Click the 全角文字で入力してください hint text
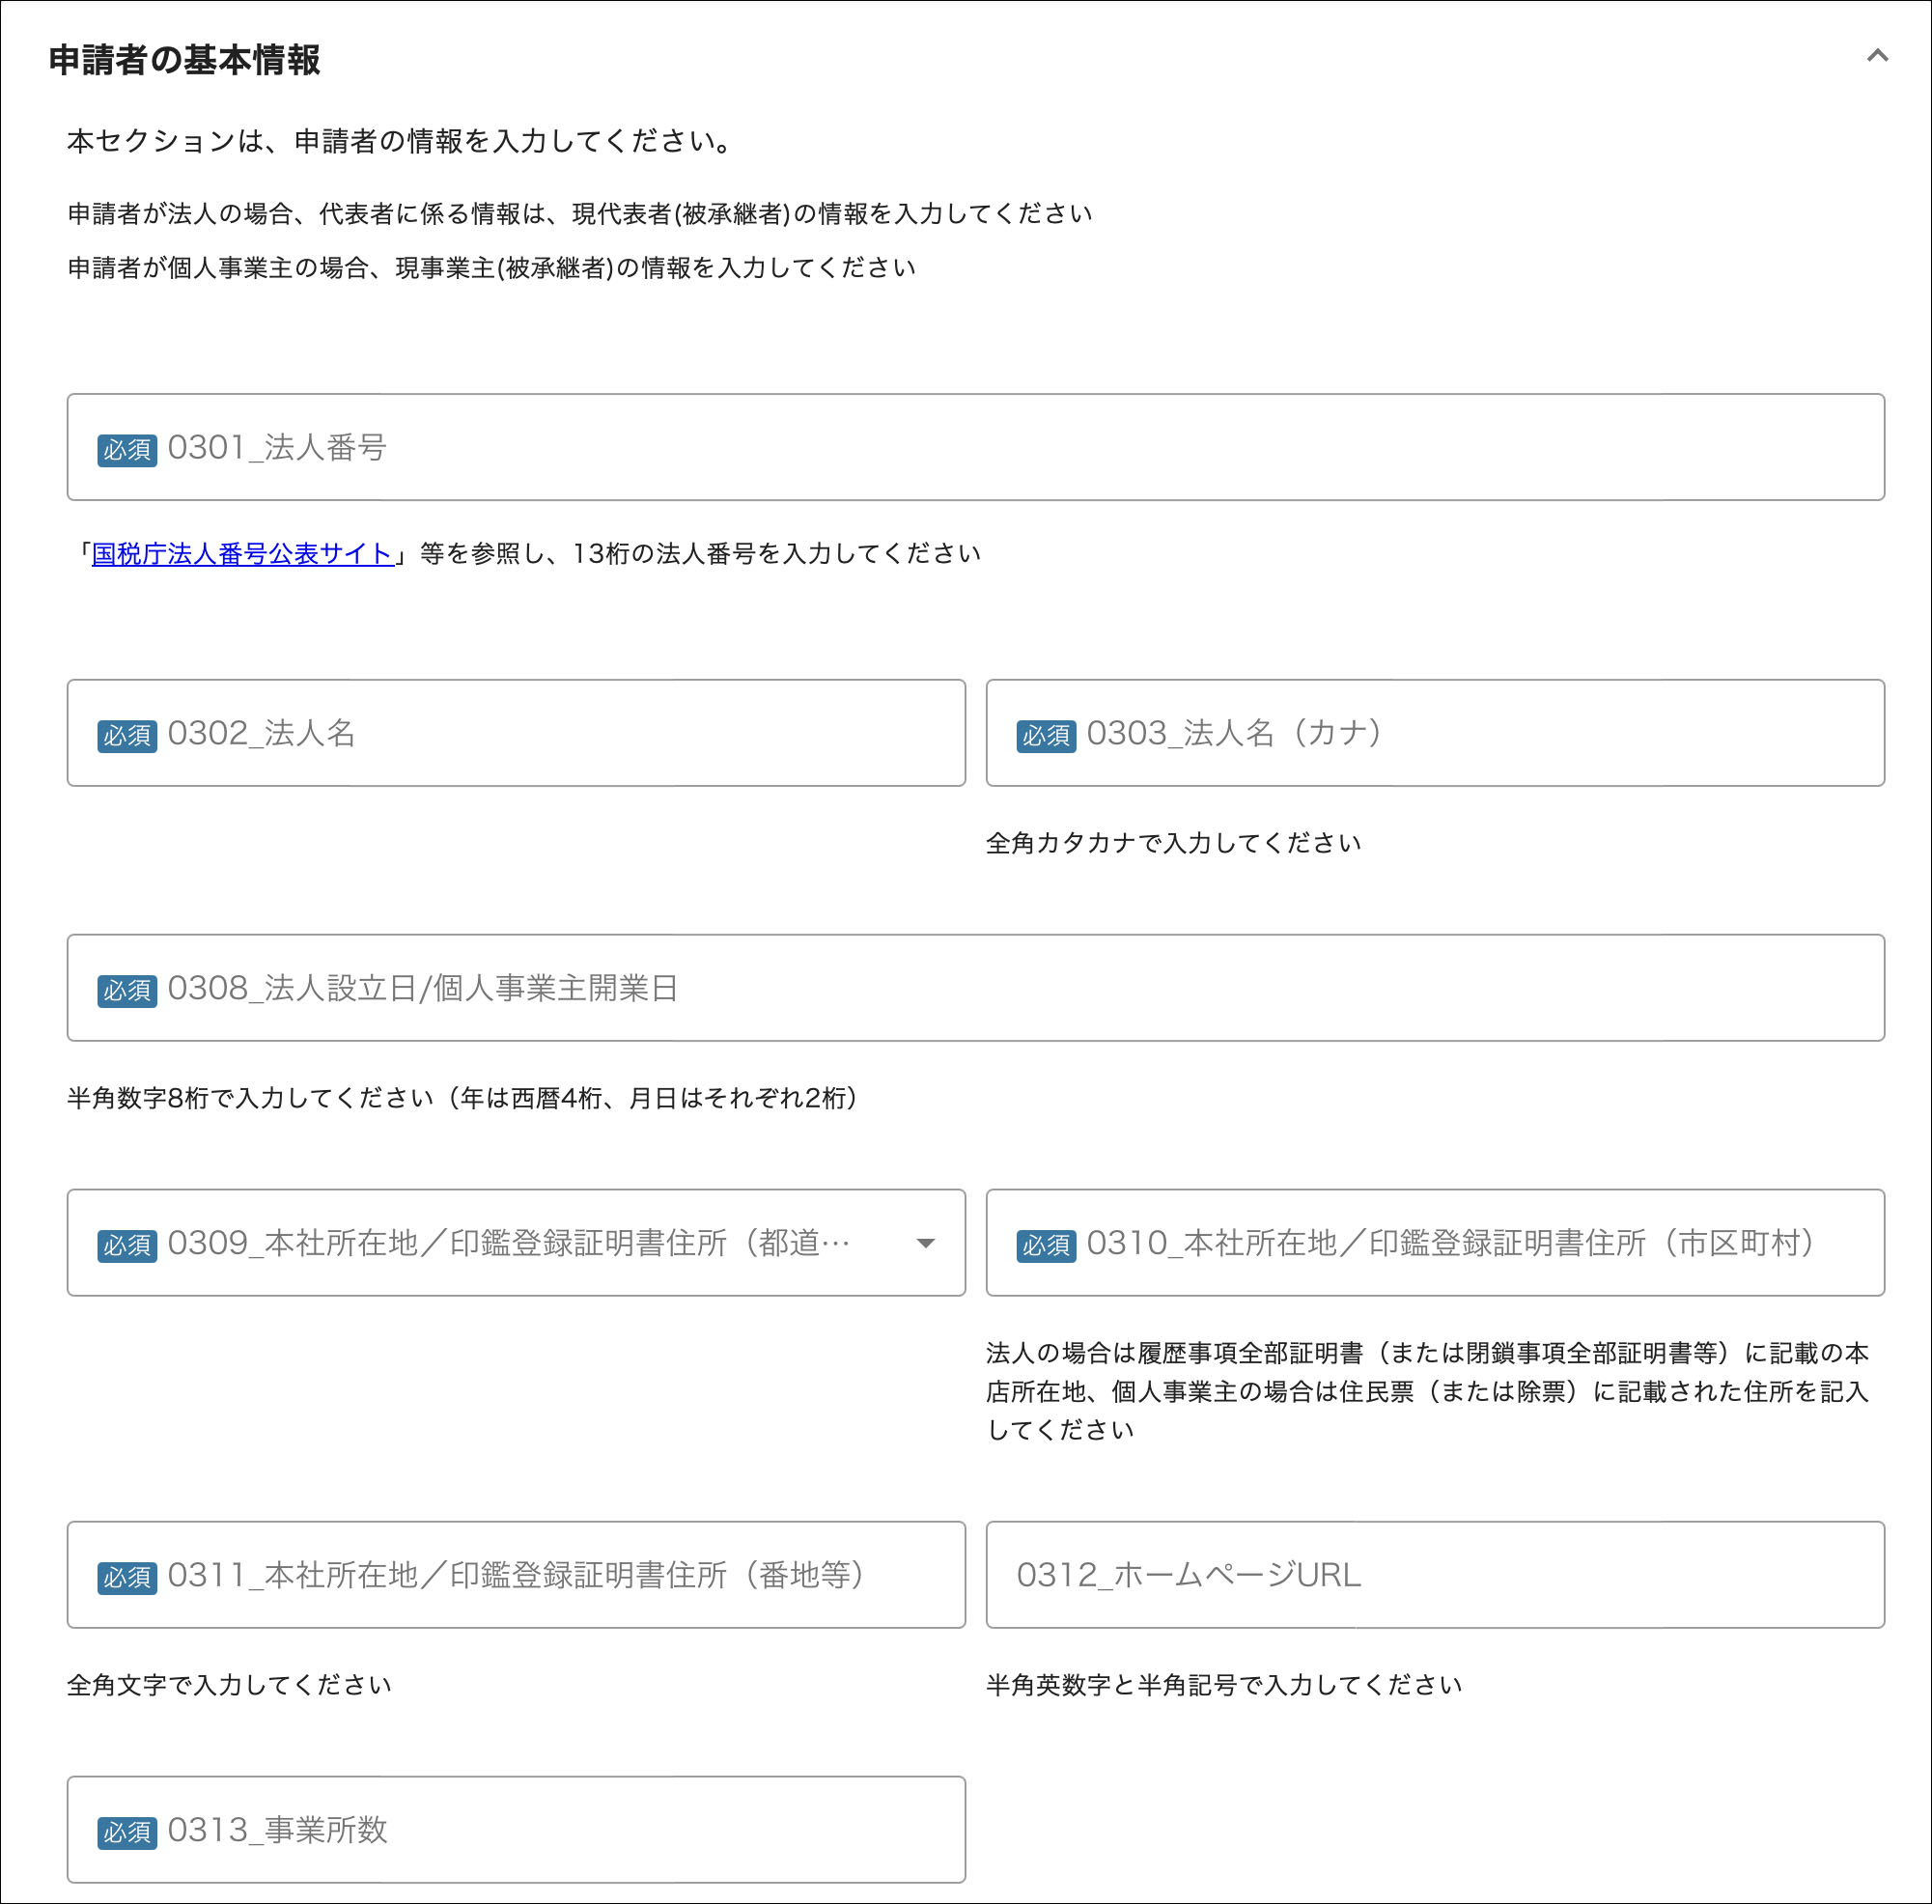1932x1904 pixels. point(229,1685)
